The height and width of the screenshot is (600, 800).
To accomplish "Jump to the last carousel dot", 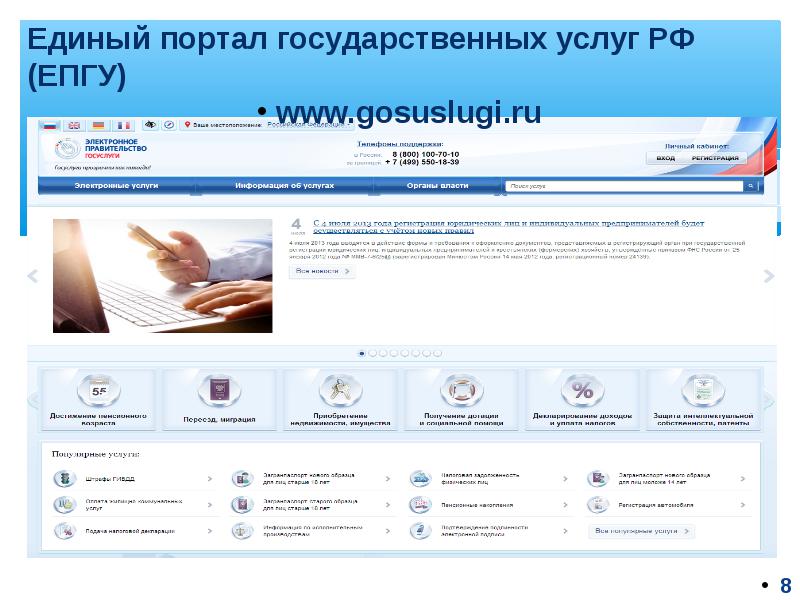I will 438,353.
